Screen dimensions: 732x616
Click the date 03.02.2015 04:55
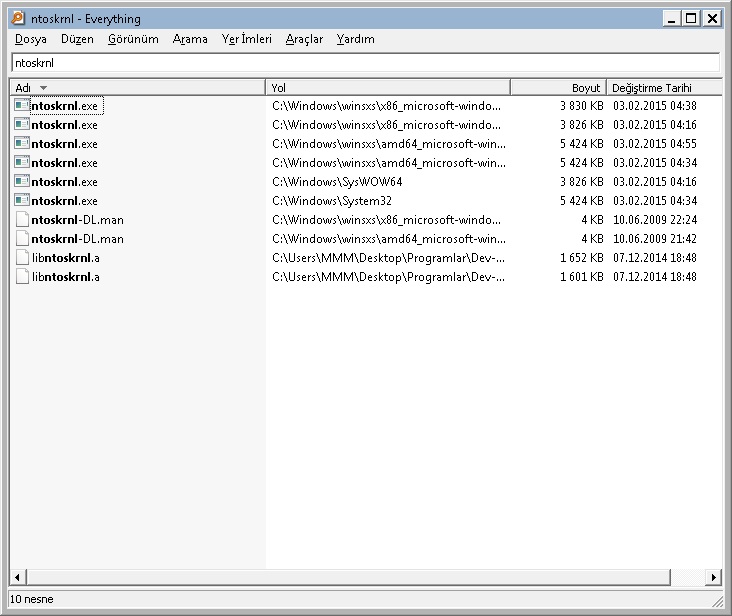point(655,144)
